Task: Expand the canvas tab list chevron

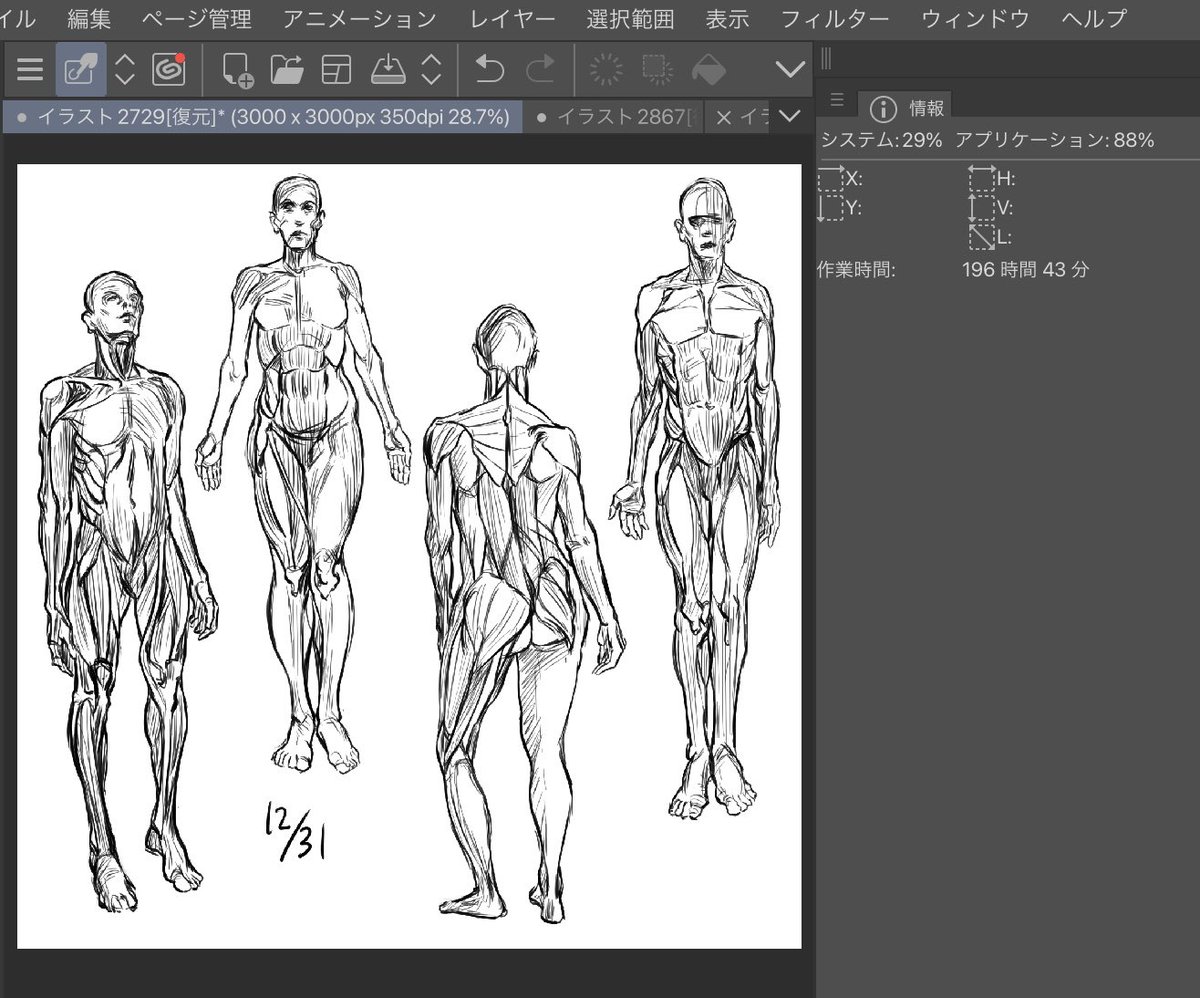Action: click(789, 116)
